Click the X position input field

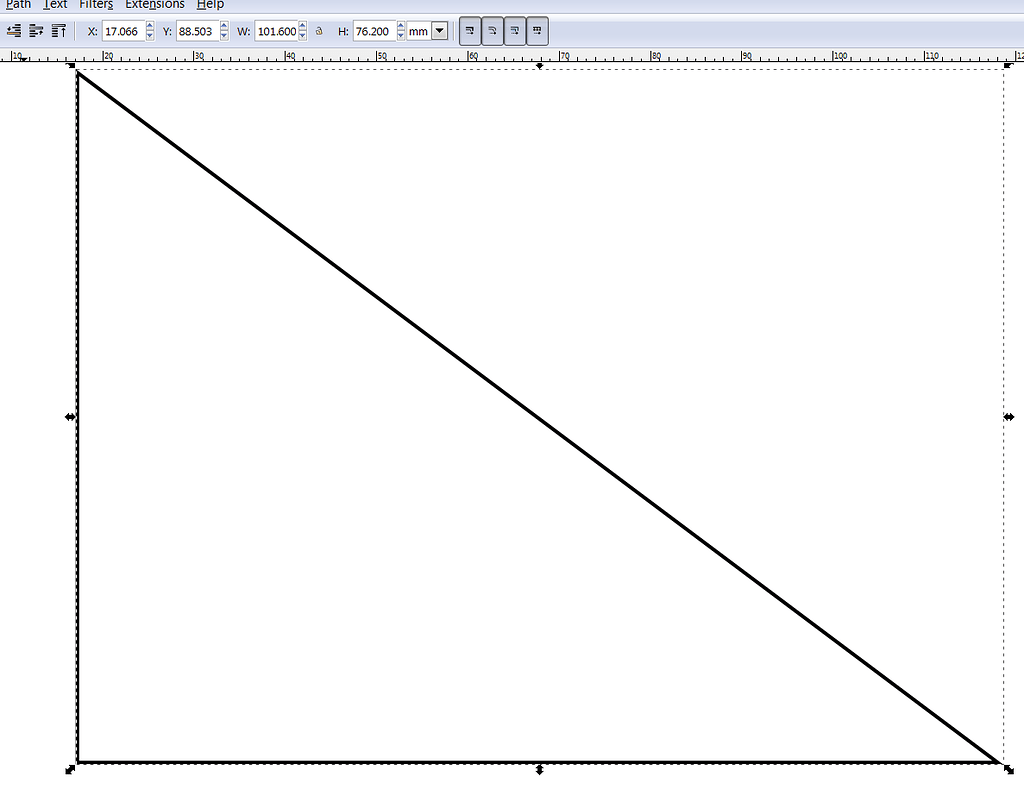point(124,31)
